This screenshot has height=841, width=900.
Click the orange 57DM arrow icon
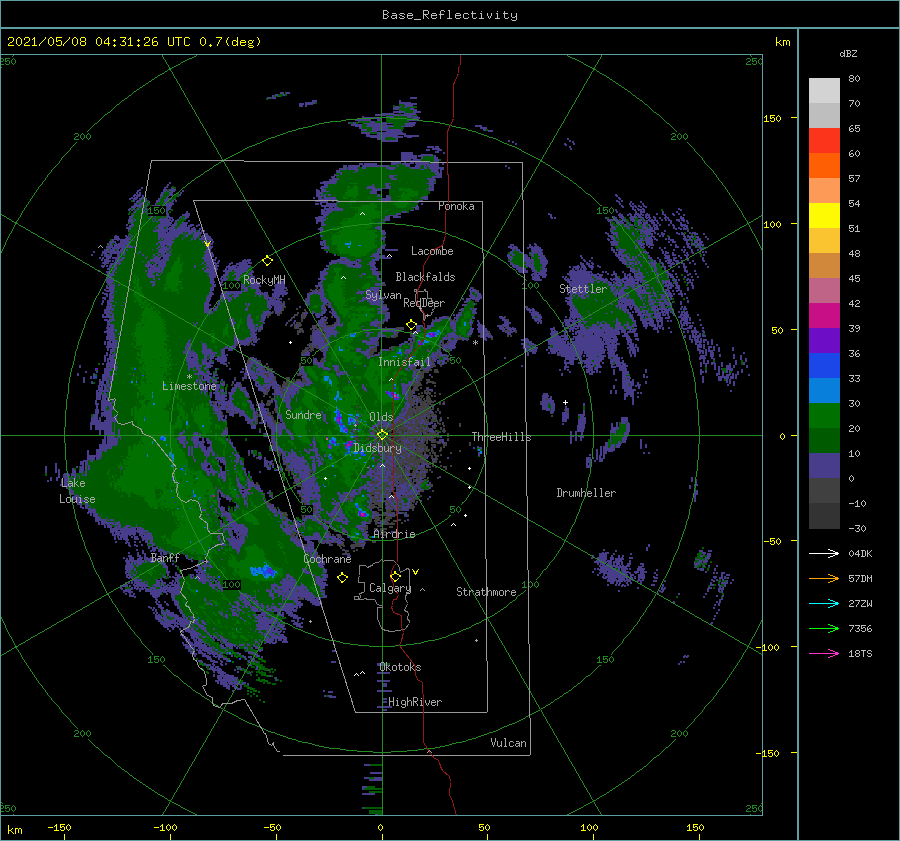pos(824,579)
